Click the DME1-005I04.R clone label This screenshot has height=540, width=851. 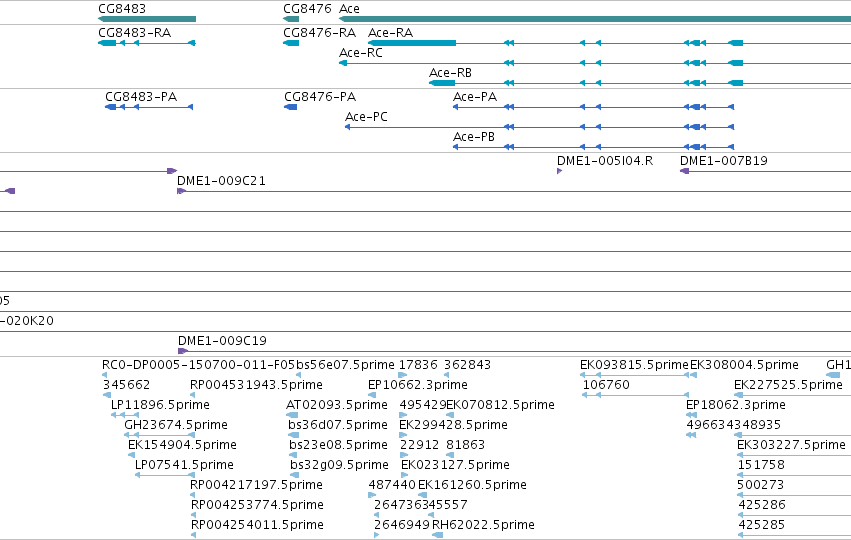(605, 161)
